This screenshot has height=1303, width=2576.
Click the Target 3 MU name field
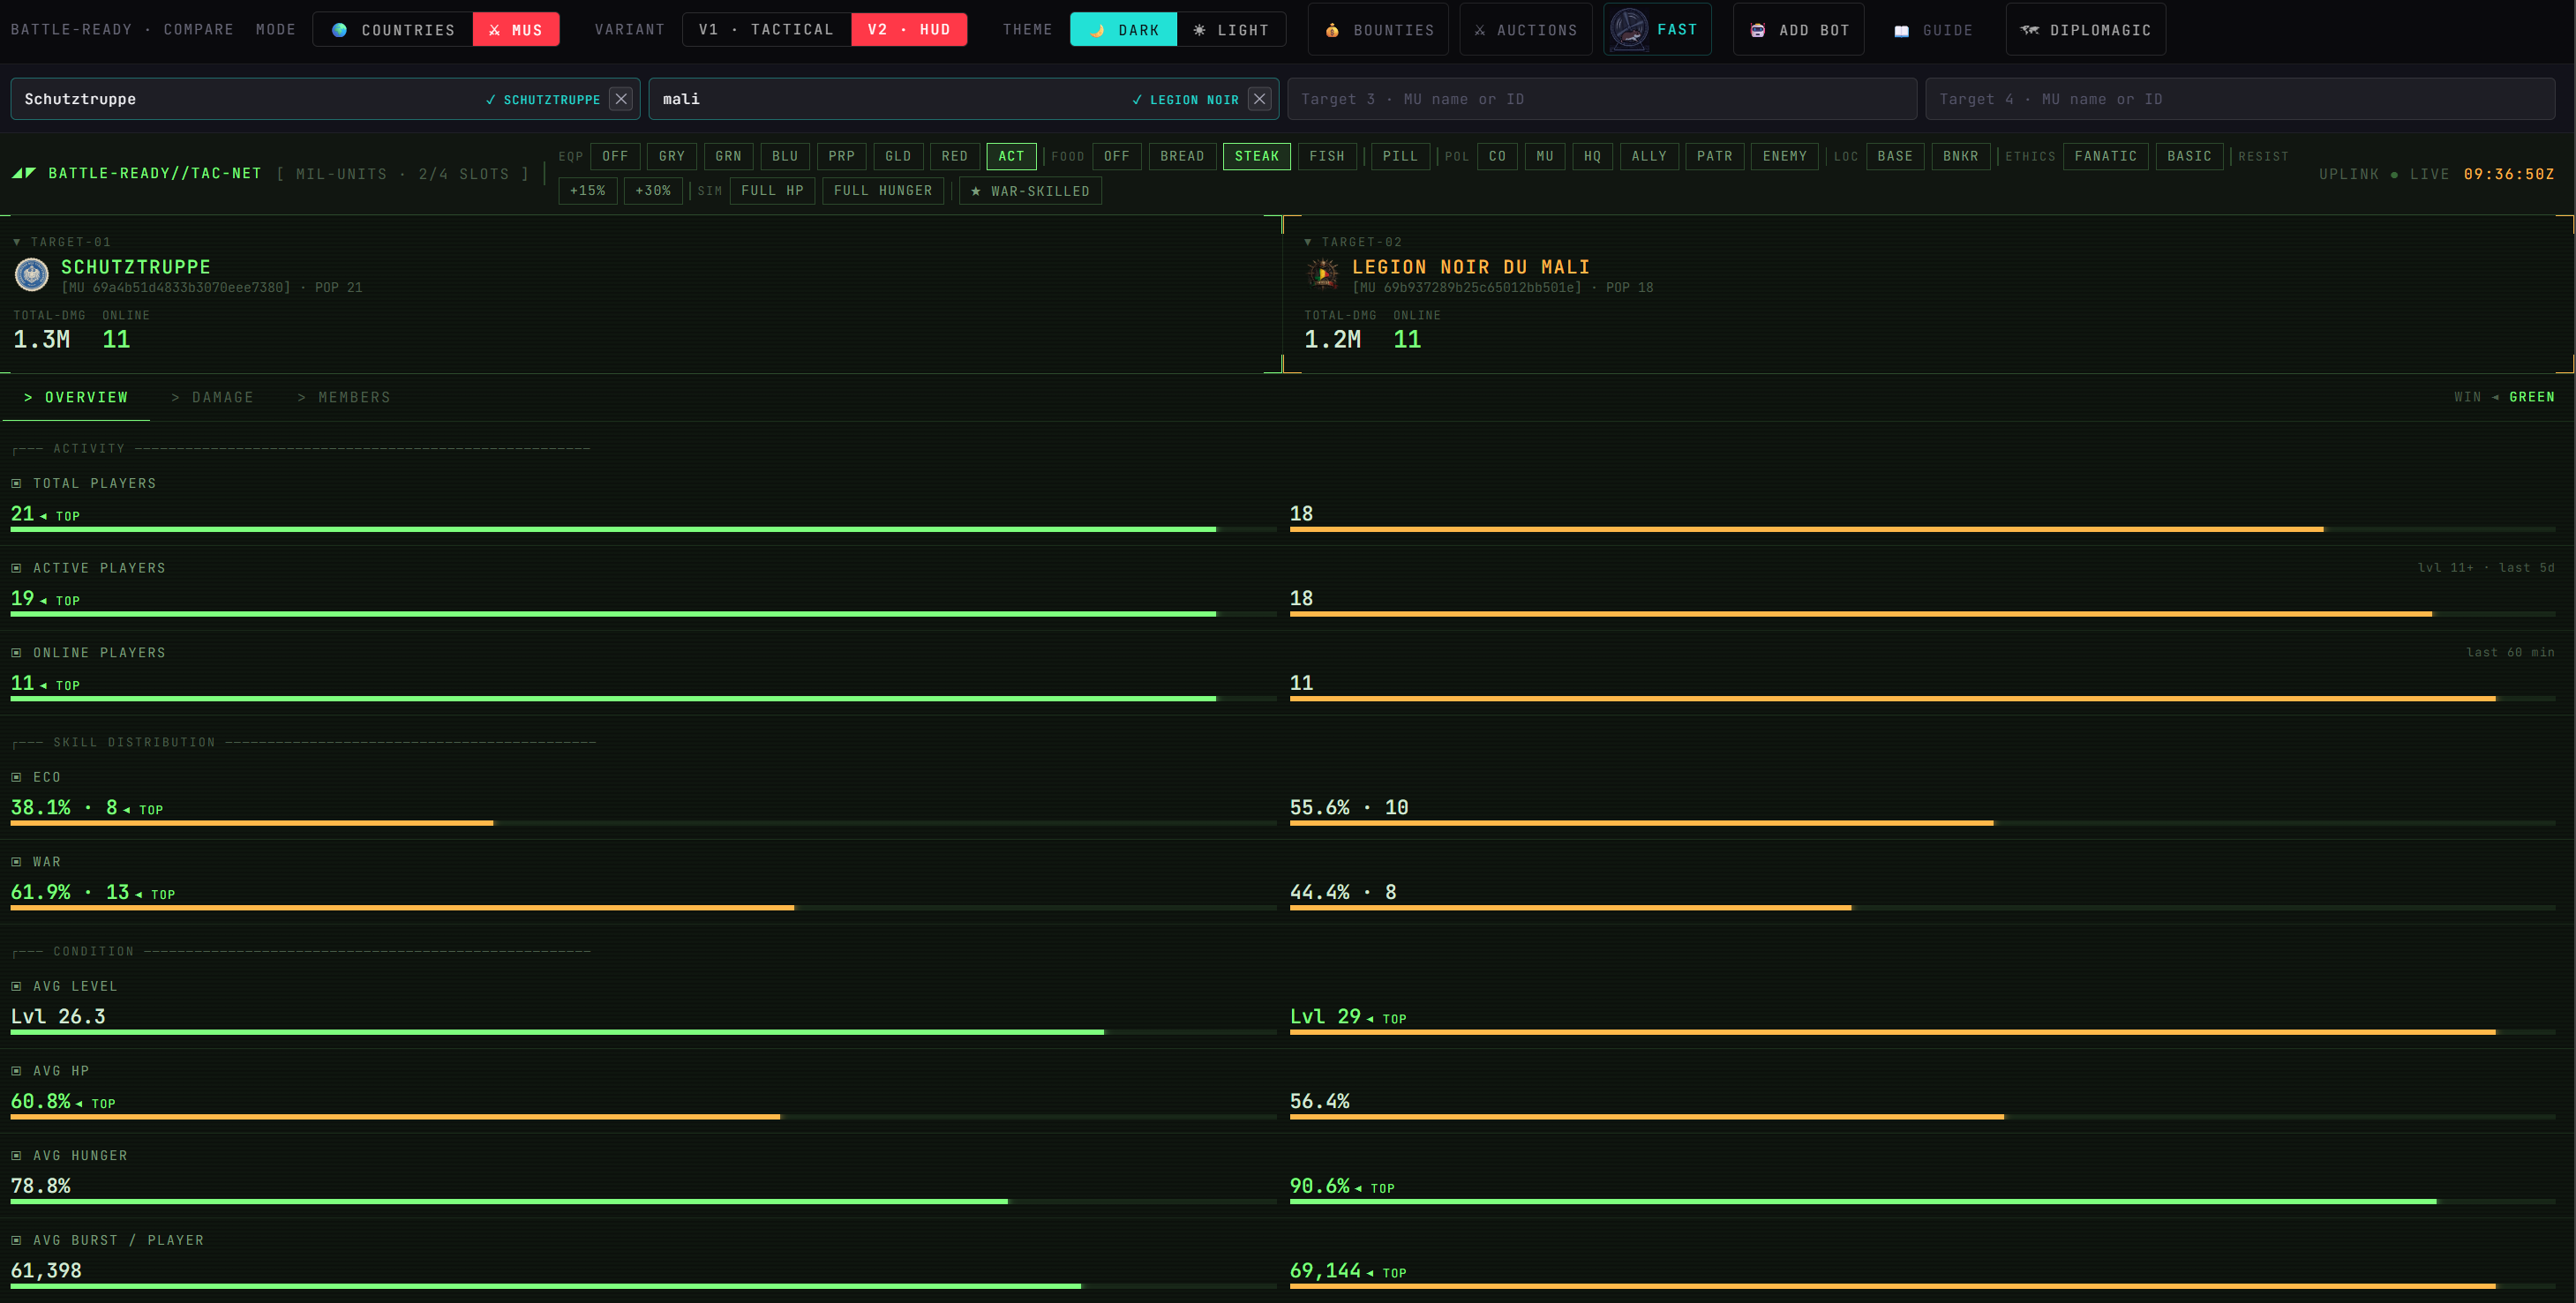coord(1602,99)
